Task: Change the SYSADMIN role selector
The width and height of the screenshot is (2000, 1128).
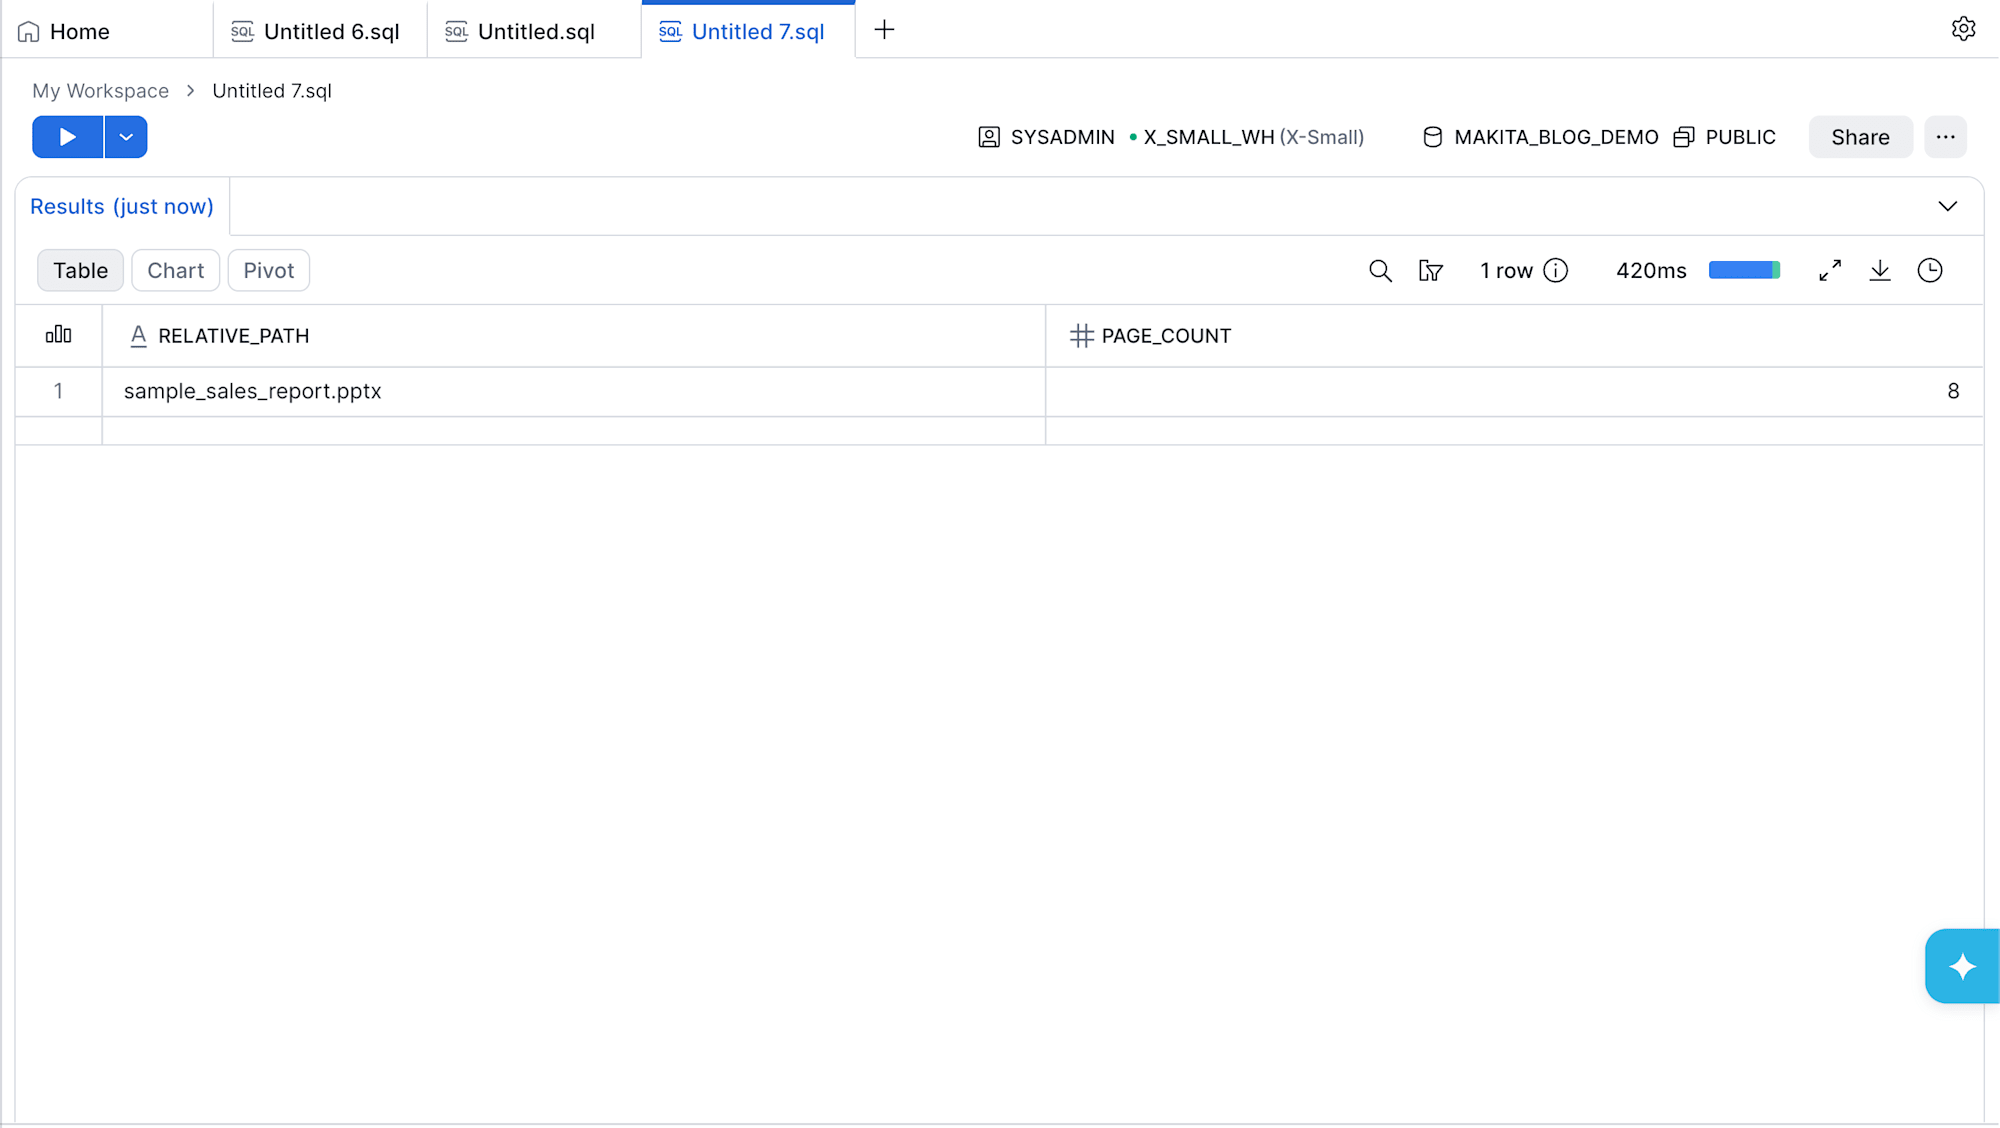Action: (x=1046, y=137)
